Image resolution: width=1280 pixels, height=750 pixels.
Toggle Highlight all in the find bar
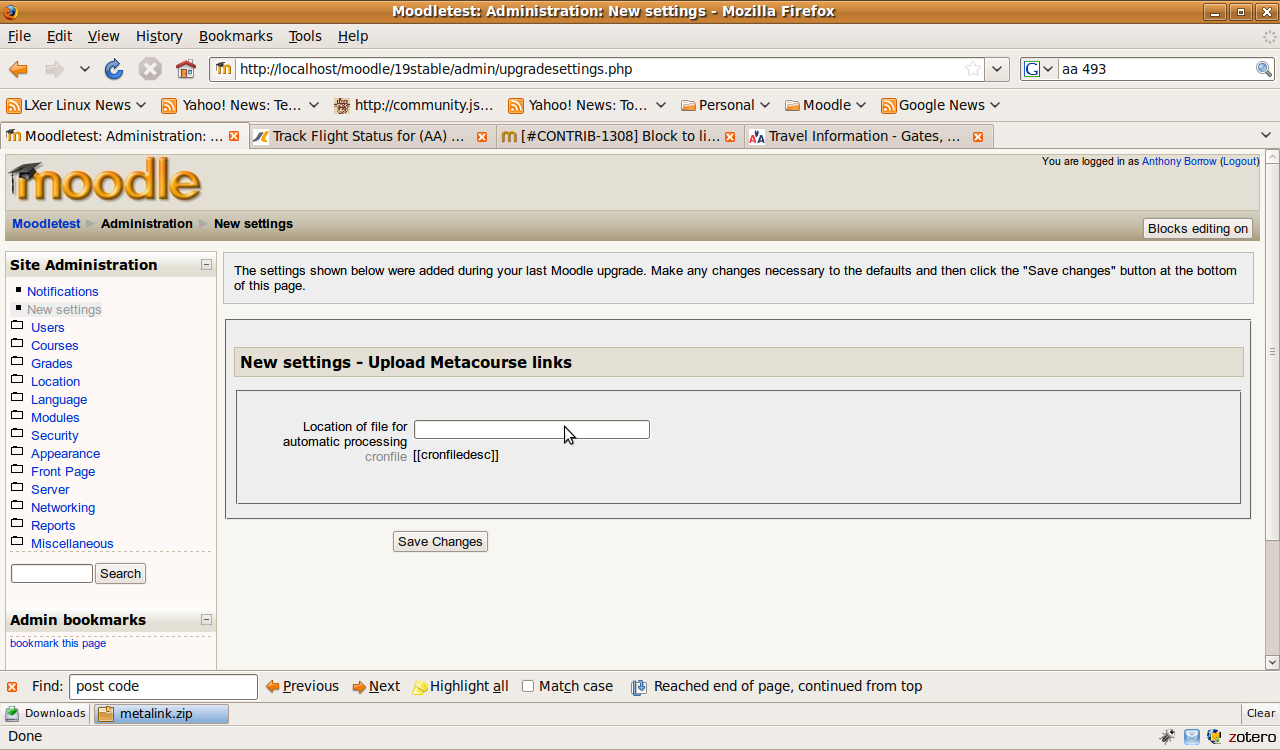(460, 686)
